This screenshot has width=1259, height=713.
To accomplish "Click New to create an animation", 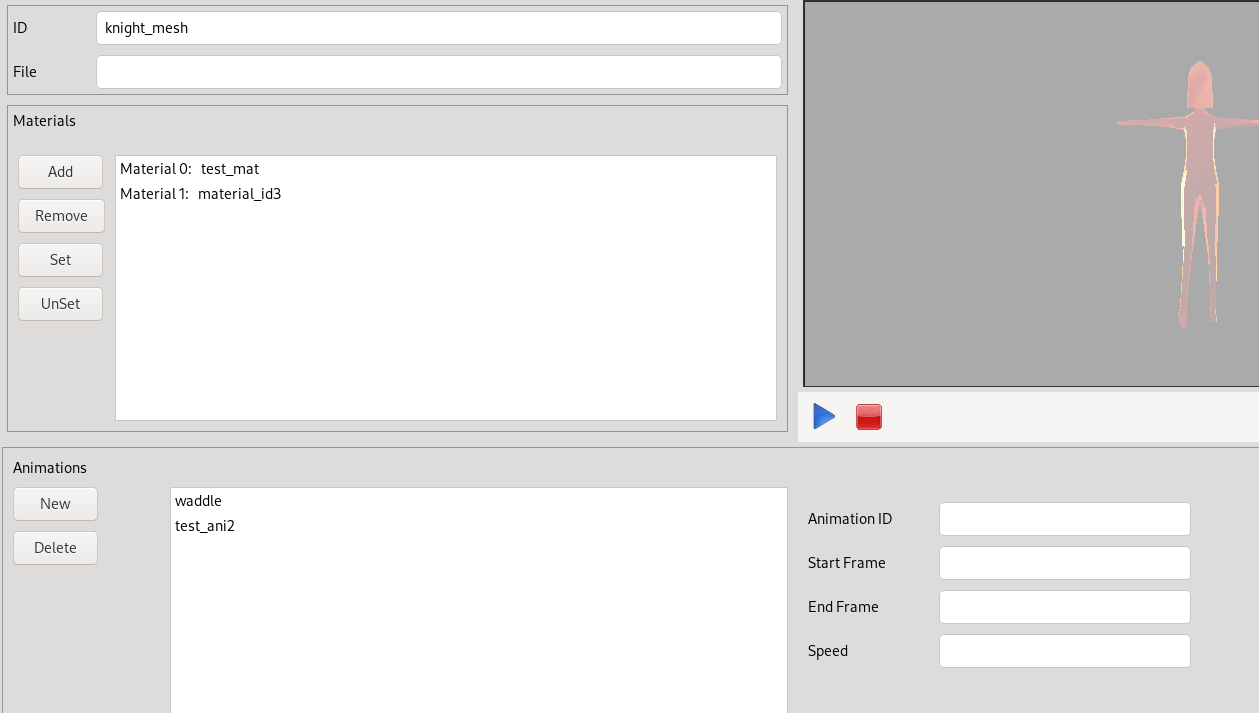I will click(55, 504).
